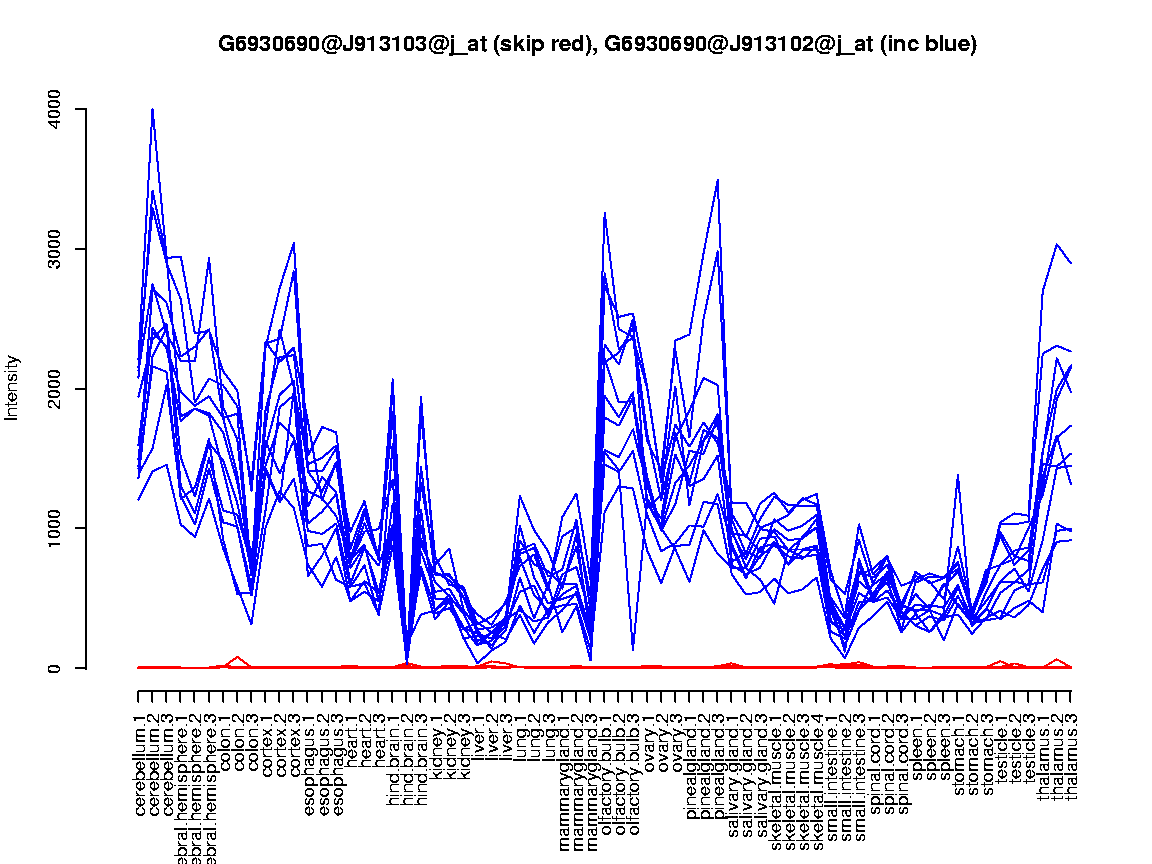Viewport: 1152px width, 864px height.
Task: Click the blue peak at pinealgland.3 near 3500
Action: pos(718,181)
